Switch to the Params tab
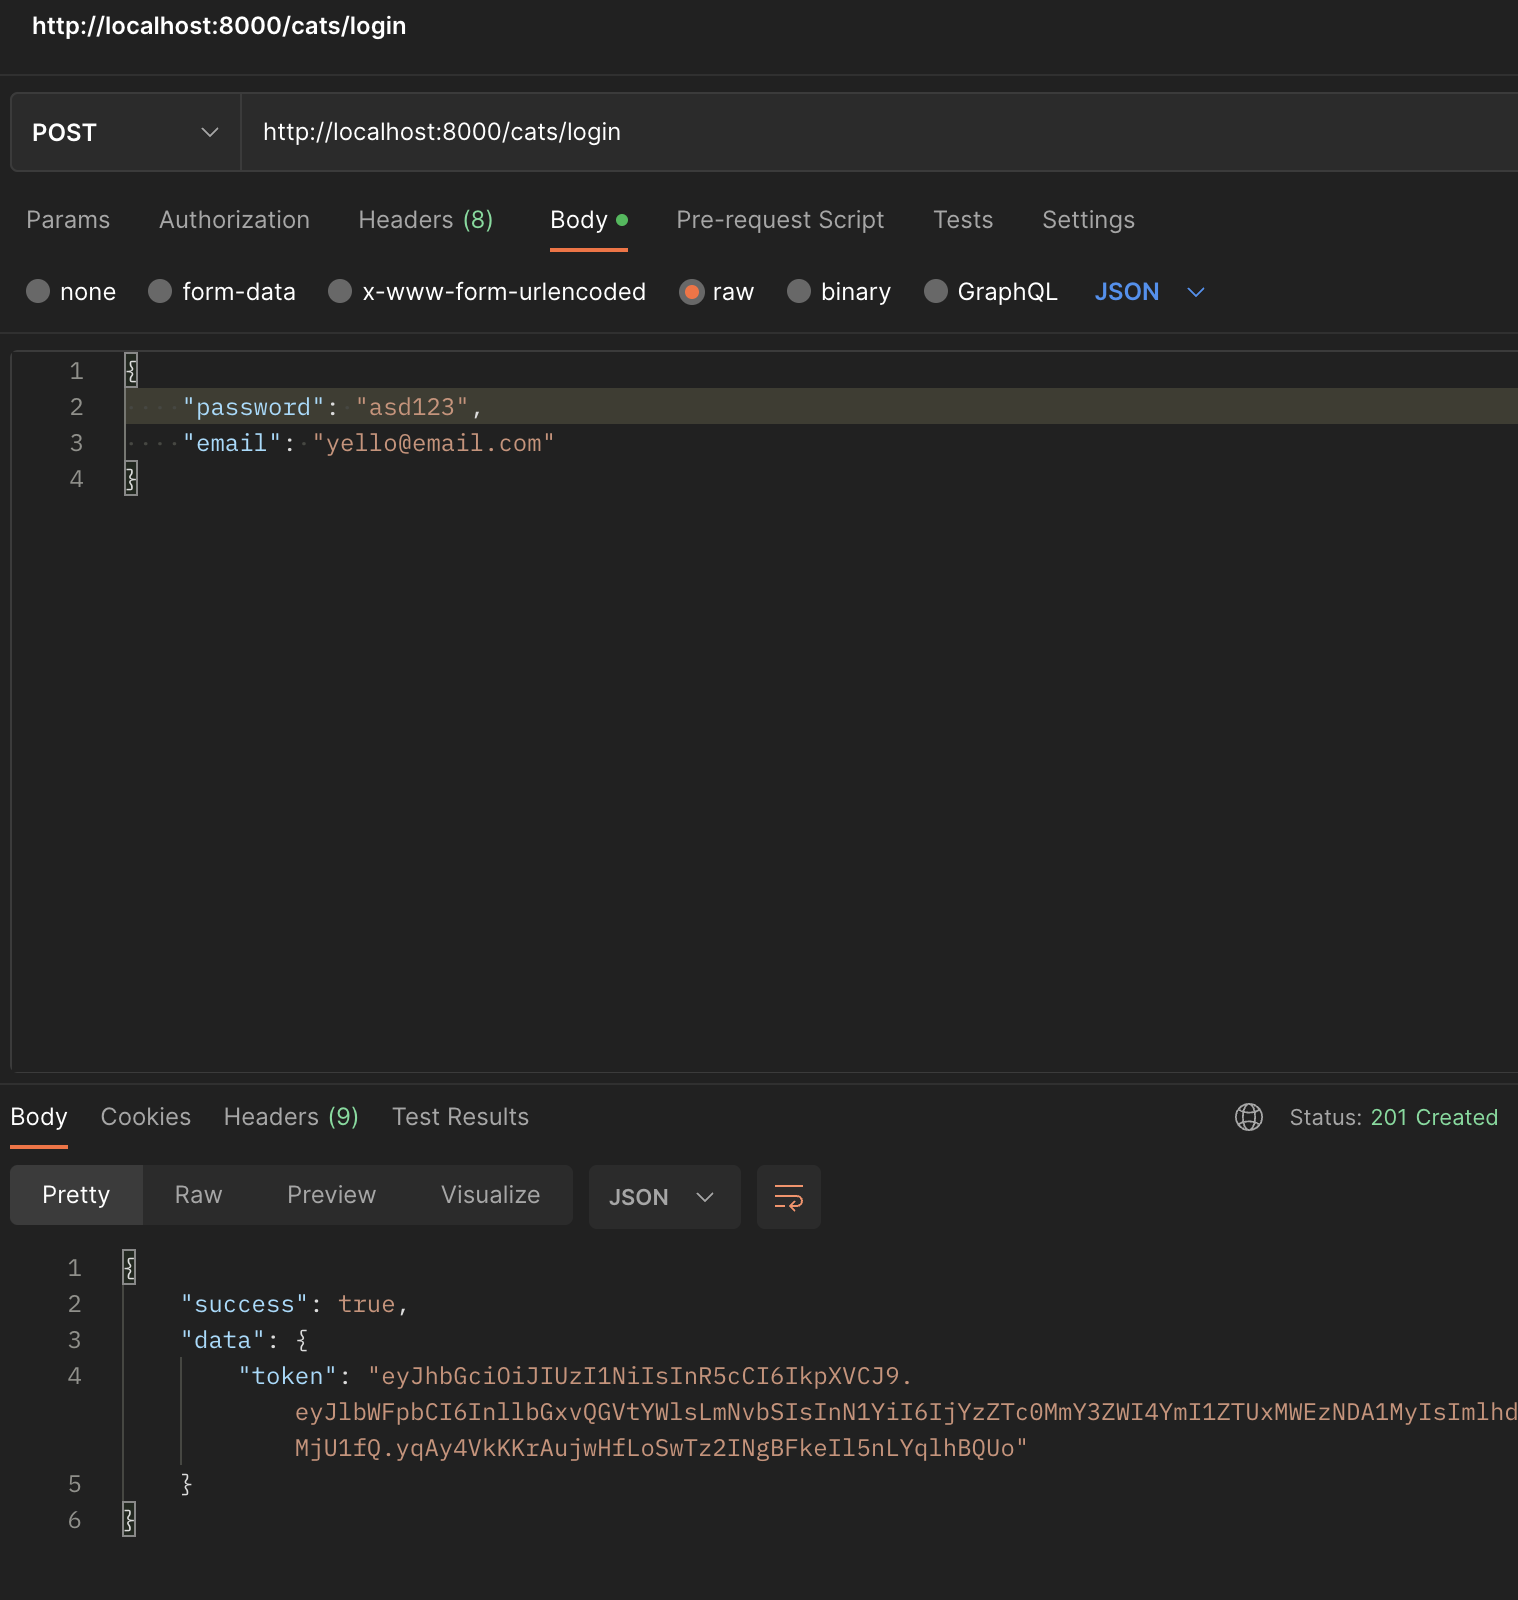The height and width of the screenshot is (1600, 1518). point(68,220)
